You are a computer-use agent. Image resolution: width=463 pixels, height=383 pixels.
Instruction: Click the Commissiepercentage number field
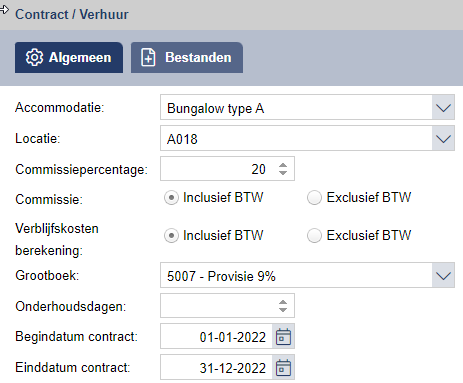[227, 169]
